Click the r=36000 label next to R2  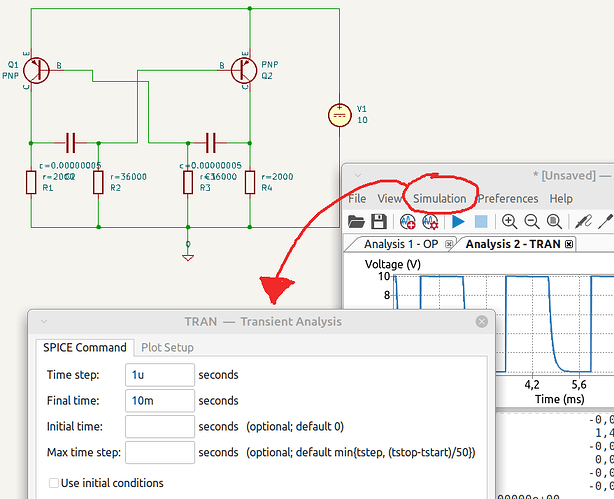click(x=128, y=177)
